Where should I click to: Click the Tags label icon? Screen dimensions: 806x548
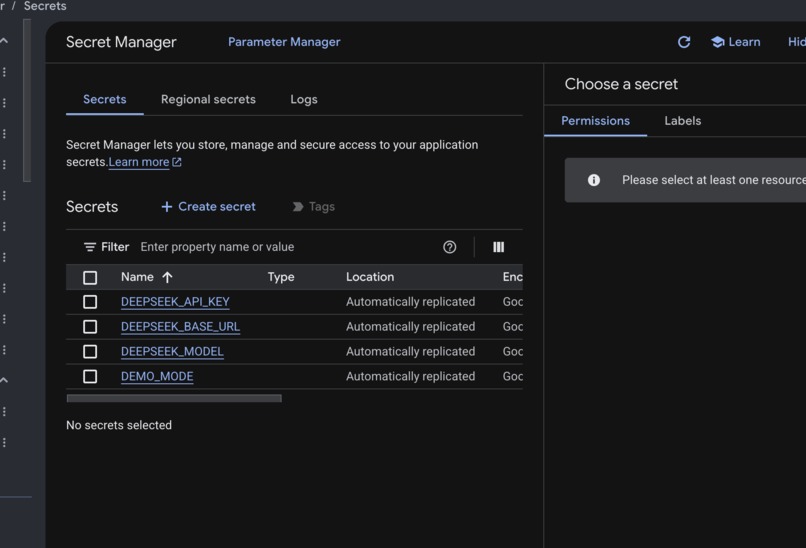pos(298,207)
